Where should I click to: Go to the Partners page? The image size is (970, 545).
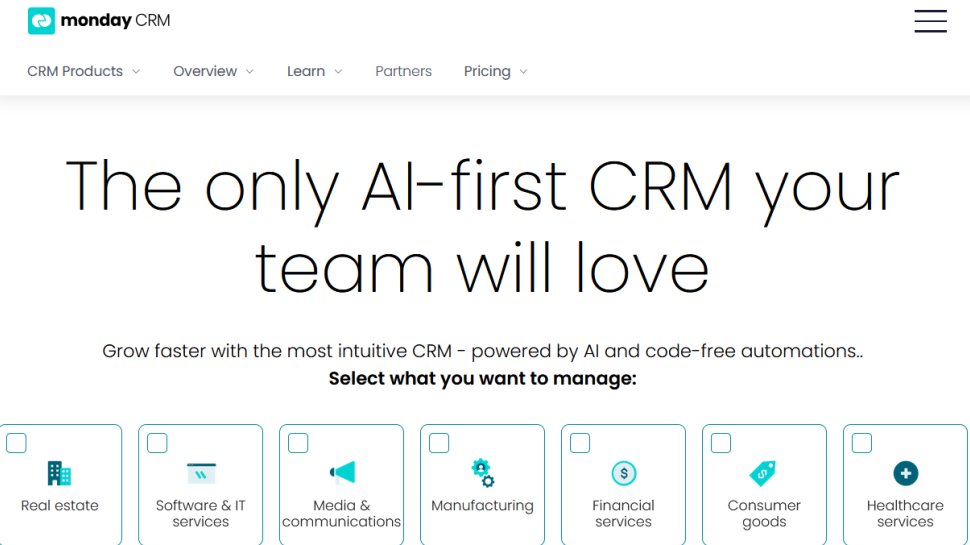click(403, 71)
